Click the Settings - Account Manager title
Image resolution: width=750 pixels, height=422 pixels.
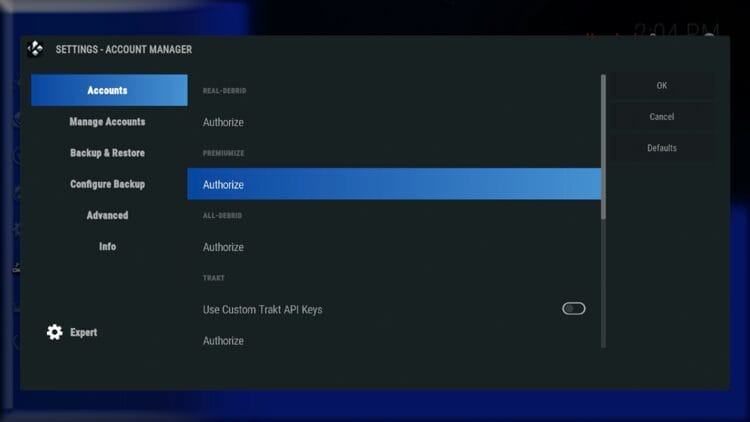point(123,49)
